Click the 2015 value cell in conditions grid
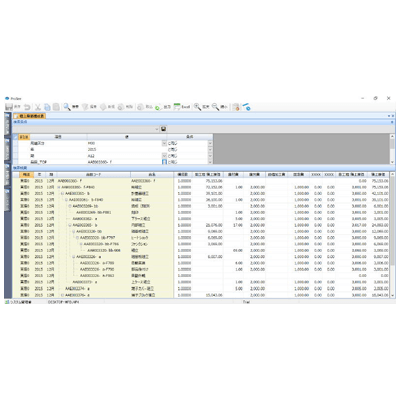The image size is (400, 400). [124, 150]
